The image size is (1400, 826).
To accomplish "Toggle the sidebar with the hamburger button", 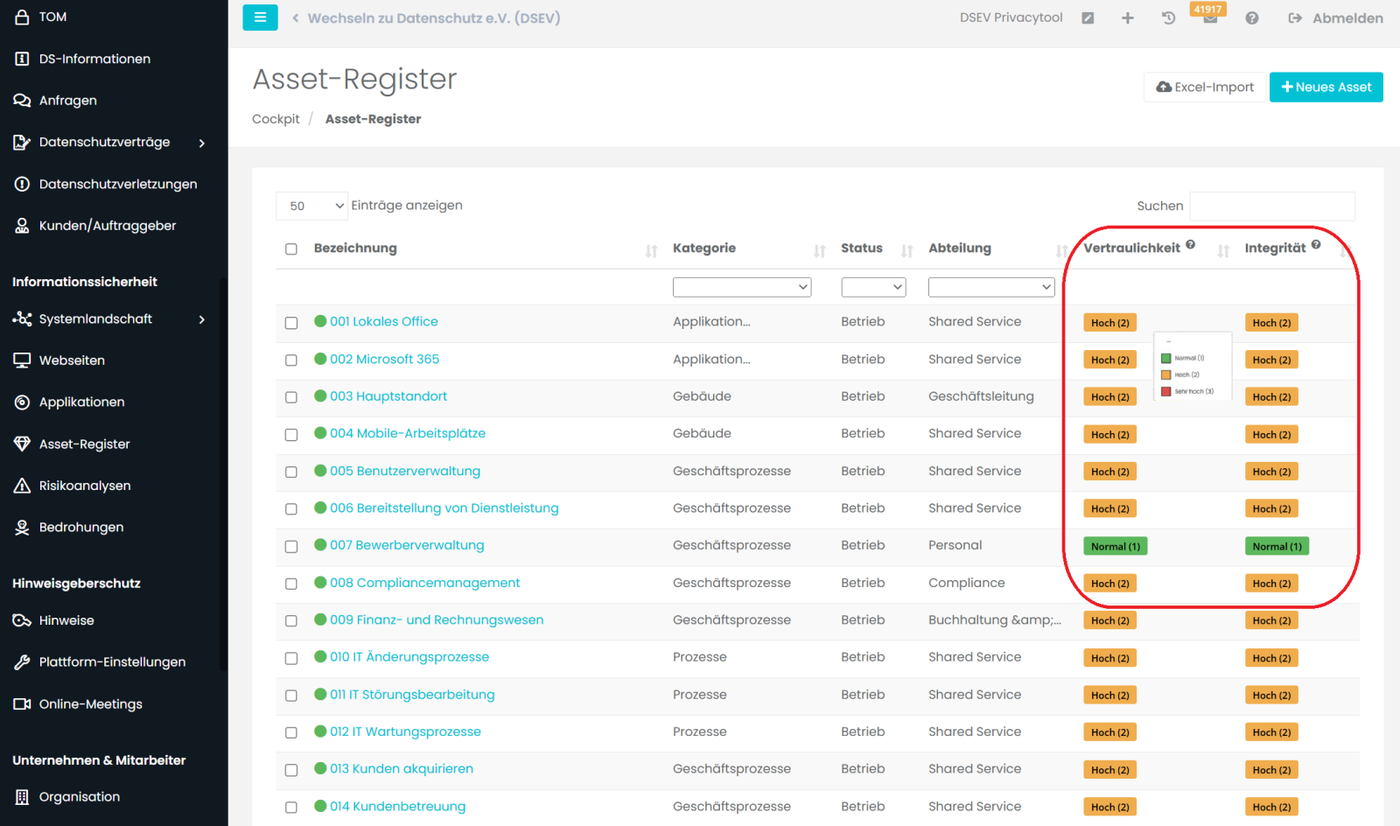I will pyautogui.click(x=260, y=17).
